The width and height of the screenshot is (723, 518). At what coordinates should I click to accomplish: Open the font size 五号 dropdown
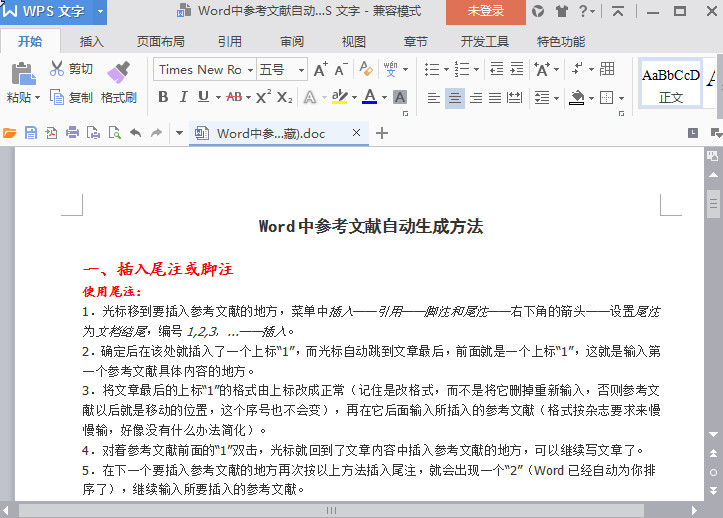click(301, 70)
